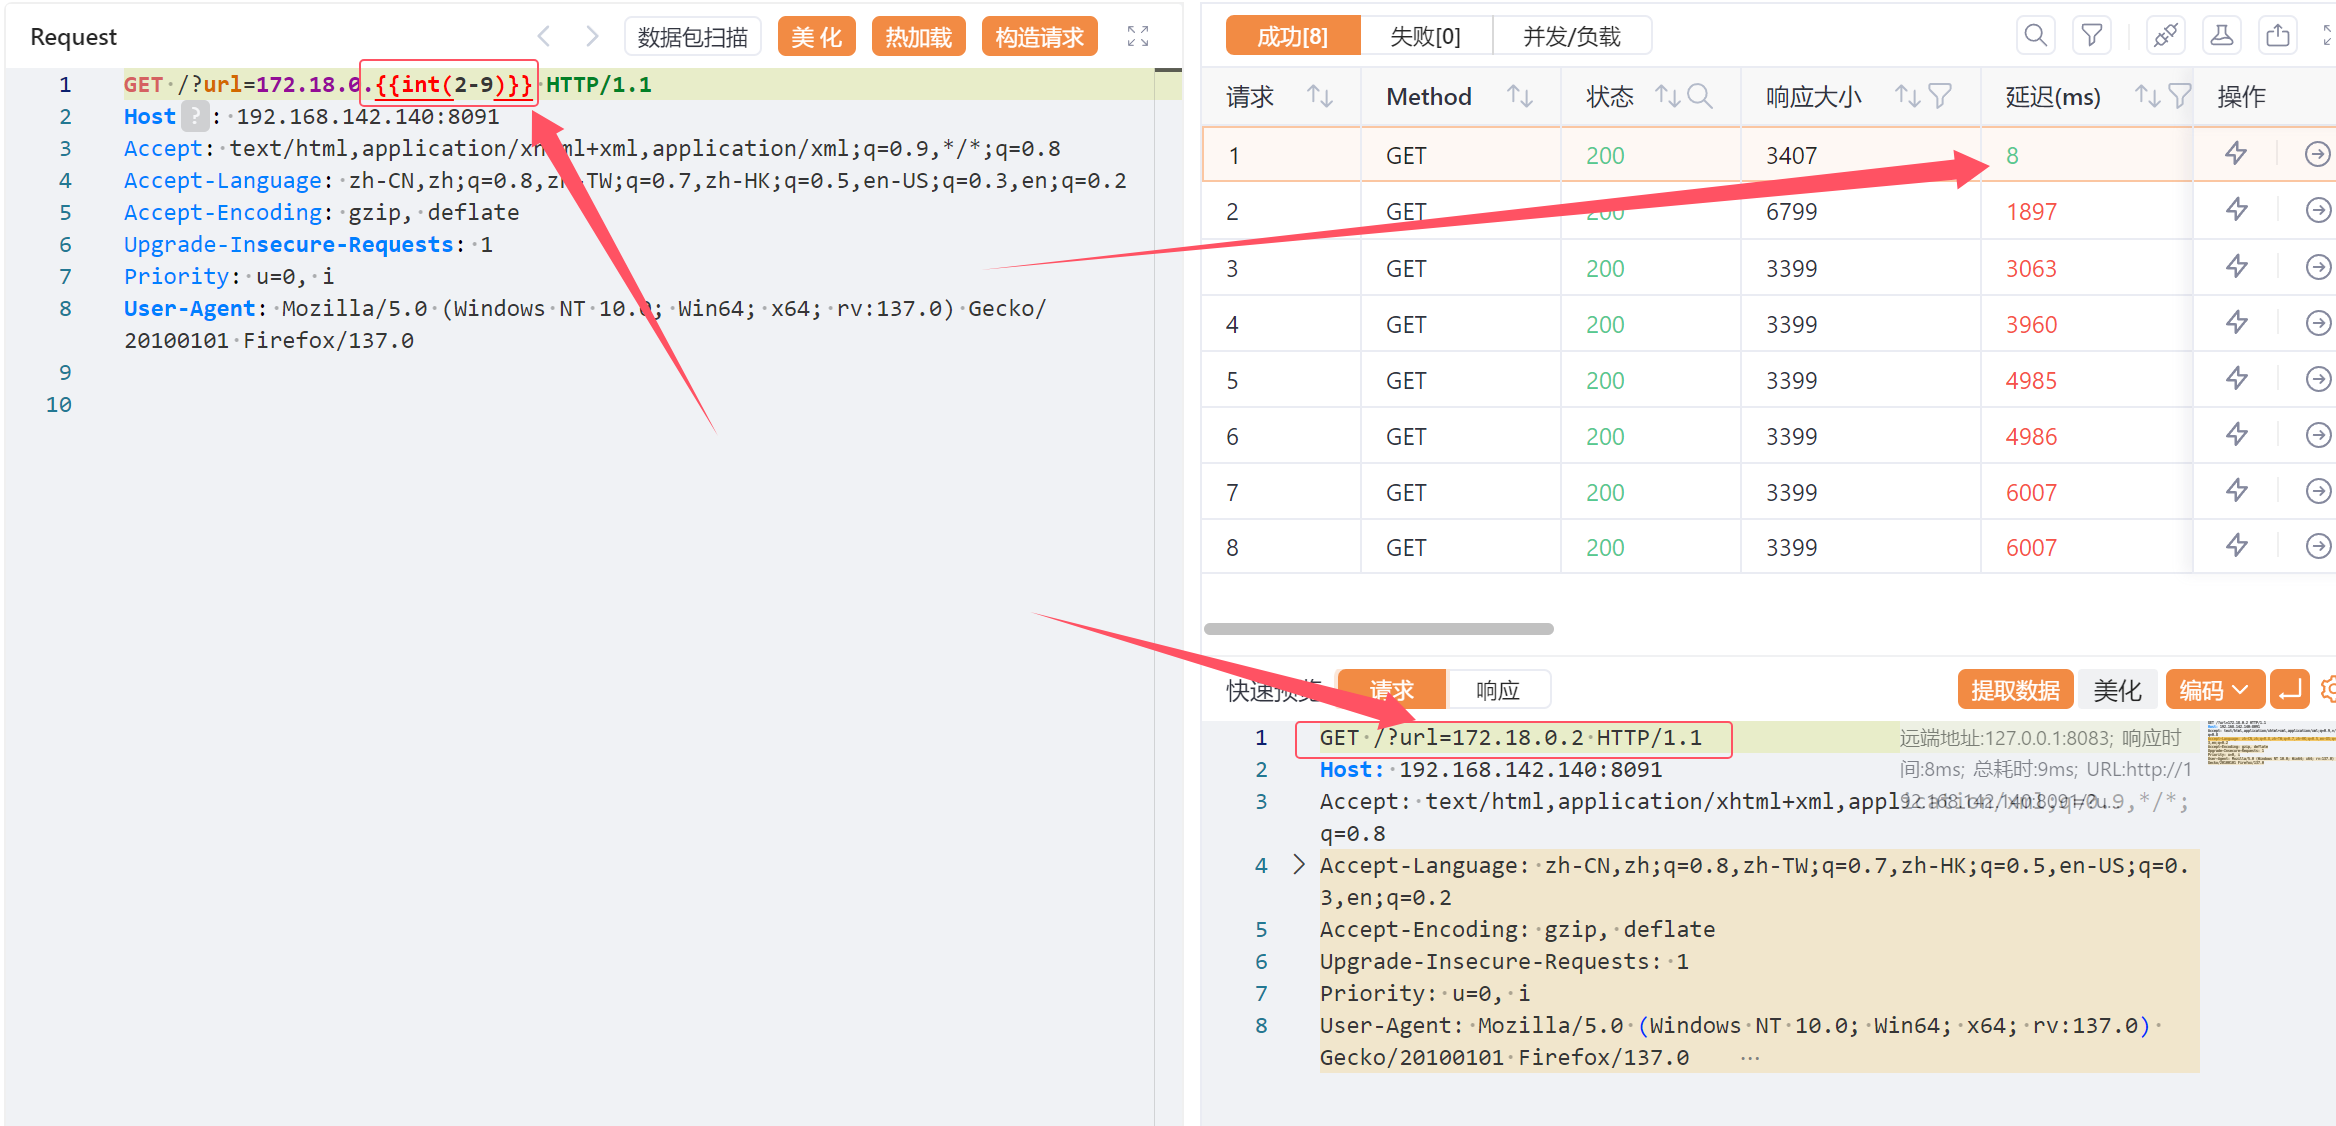
Task: Click the 数据包扫描 button
Action: click(692, 37)
